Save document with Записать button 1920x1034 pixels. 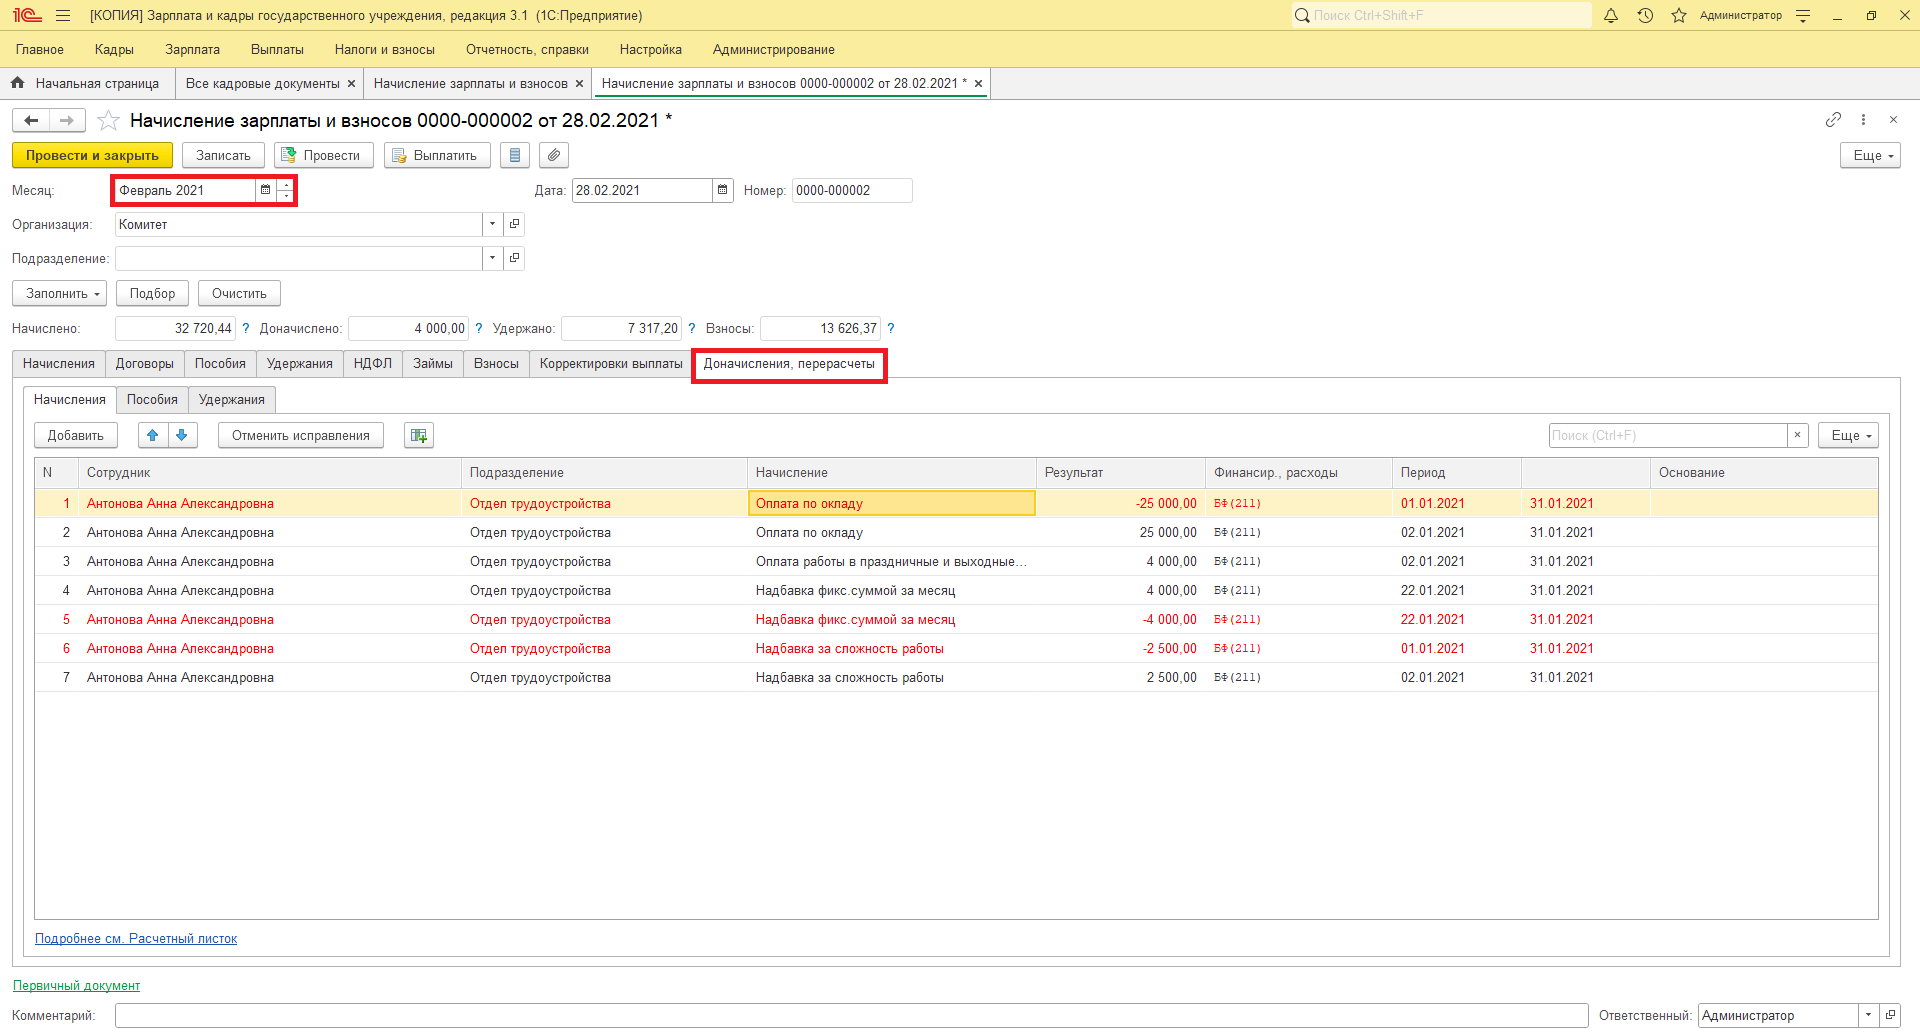pos(223,155)
